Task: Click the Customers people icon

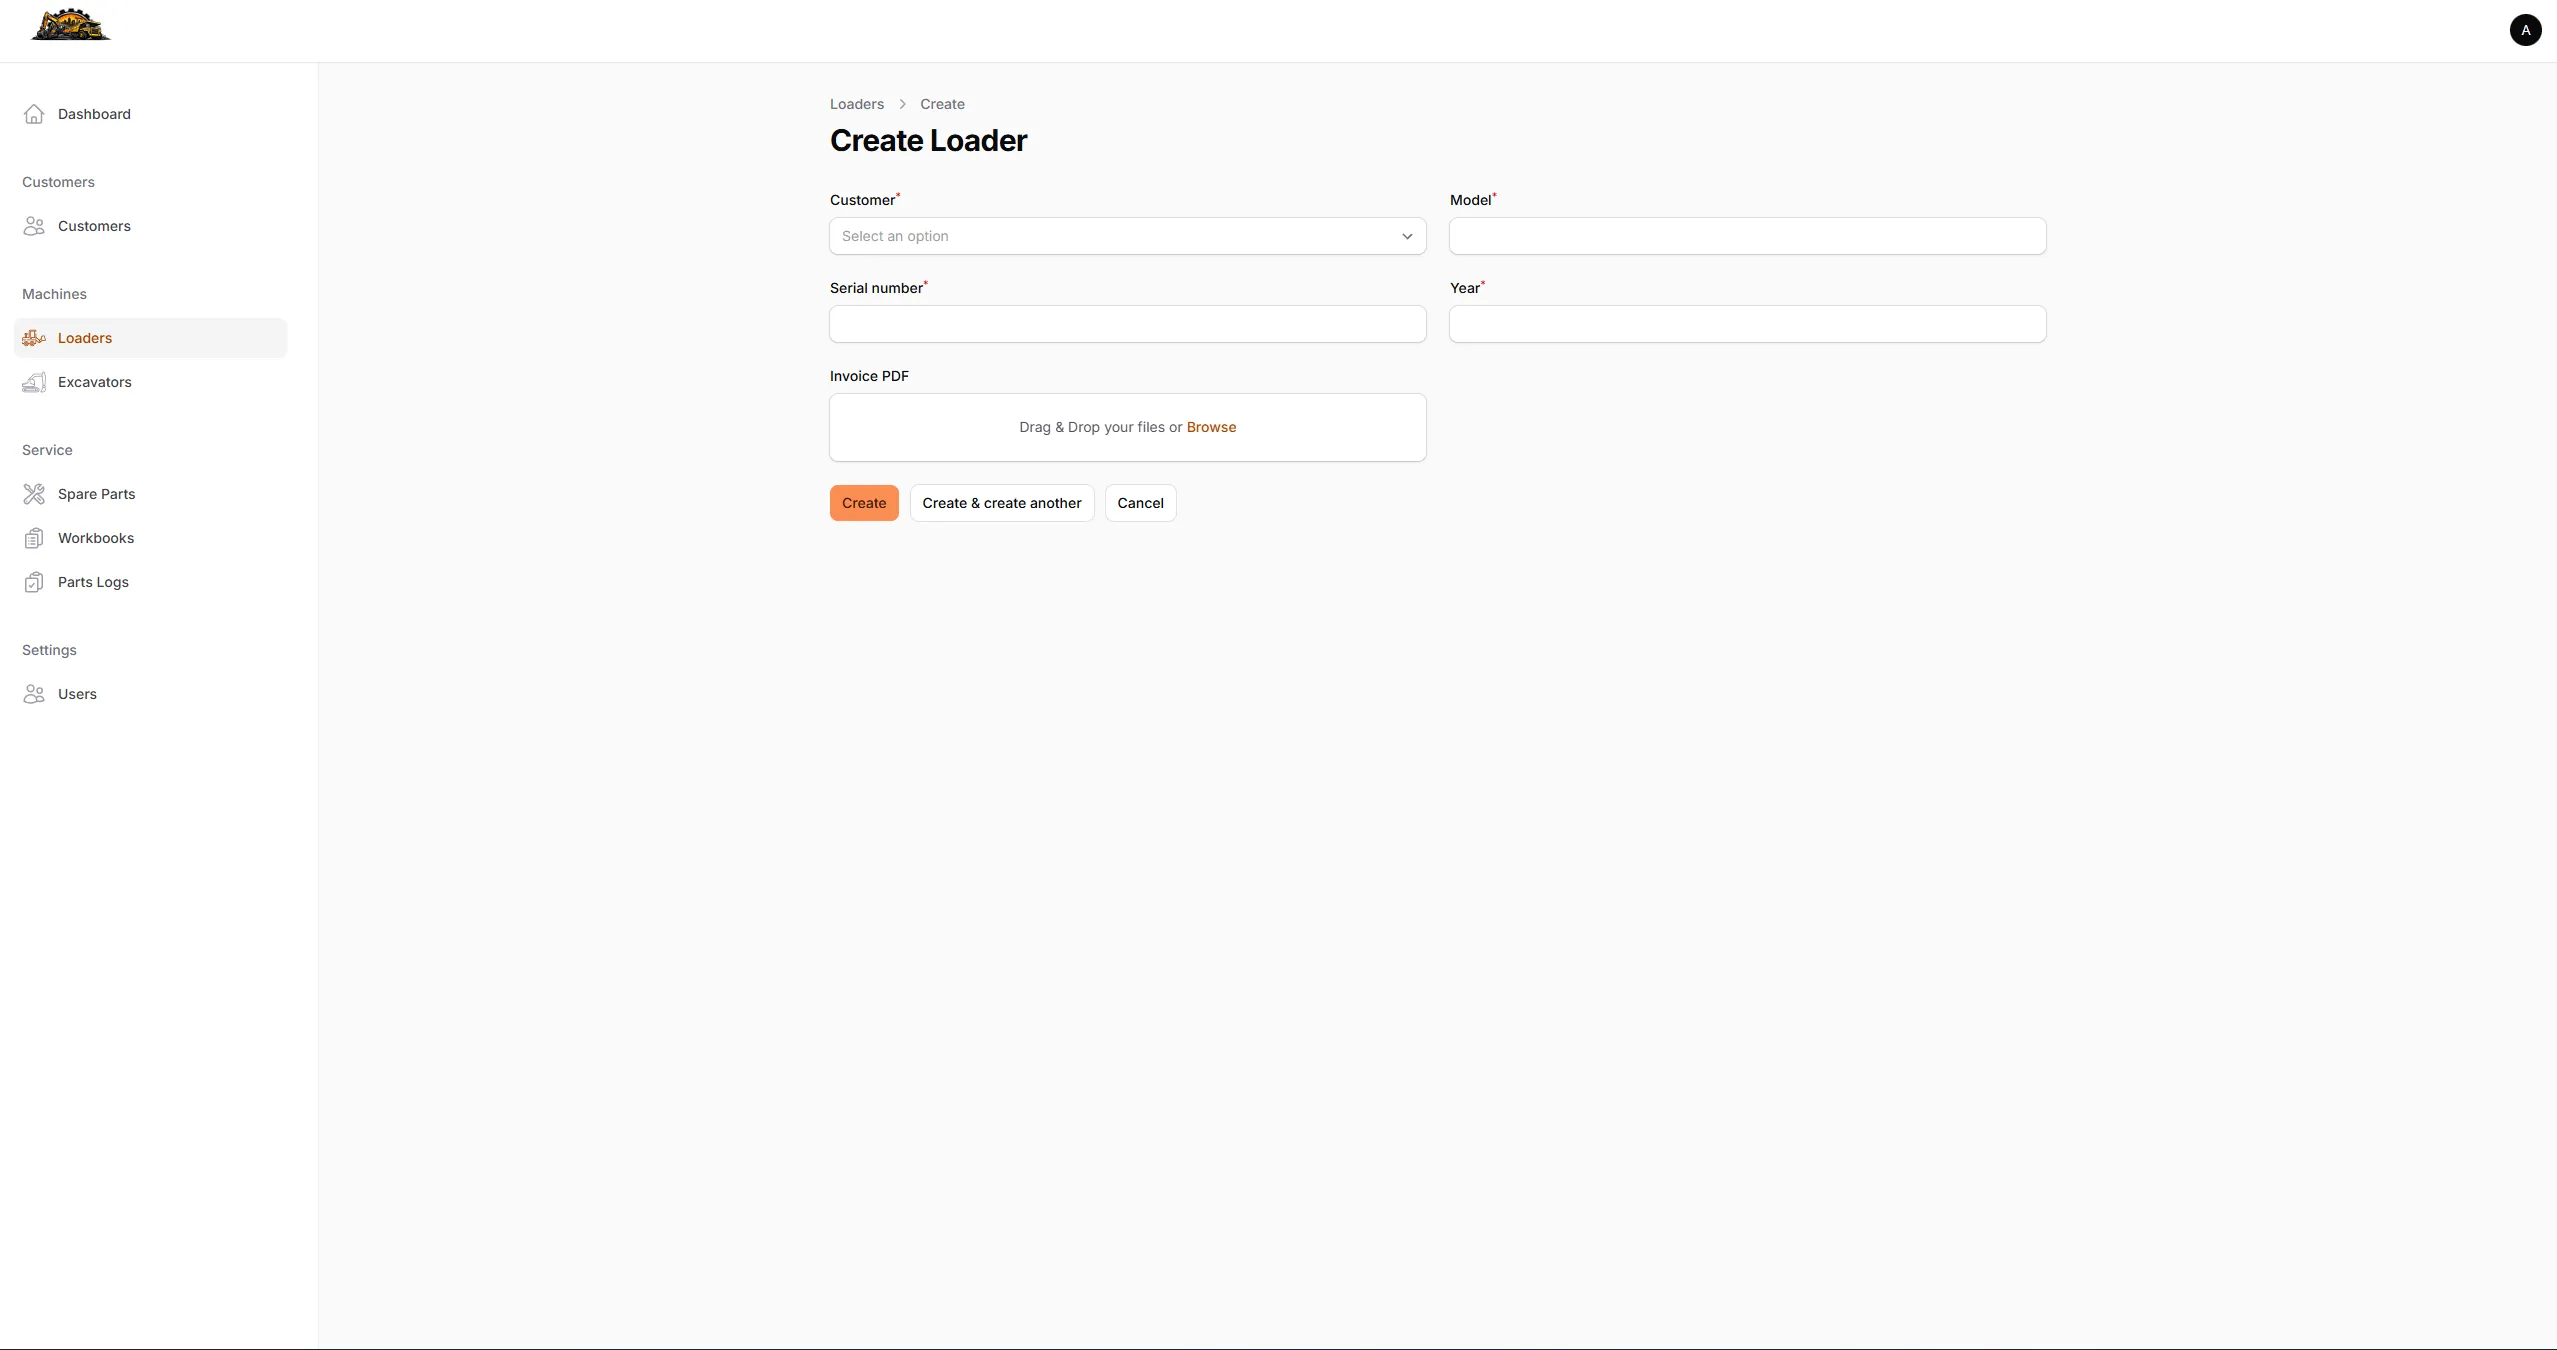Action: pos(34,226)
